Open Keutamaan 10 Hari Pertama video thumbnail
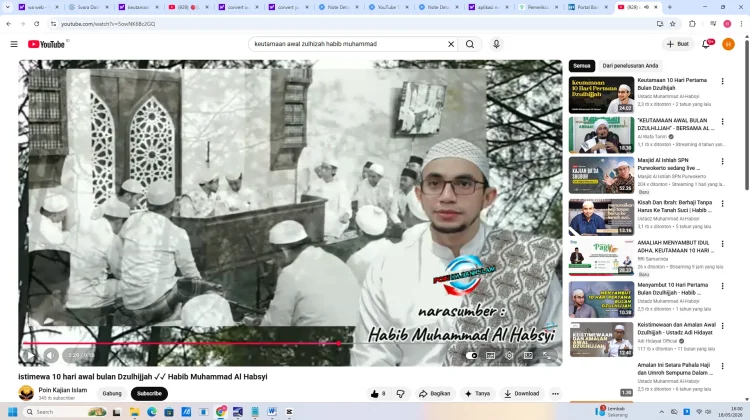750x420 pixels. pos(601,95)
